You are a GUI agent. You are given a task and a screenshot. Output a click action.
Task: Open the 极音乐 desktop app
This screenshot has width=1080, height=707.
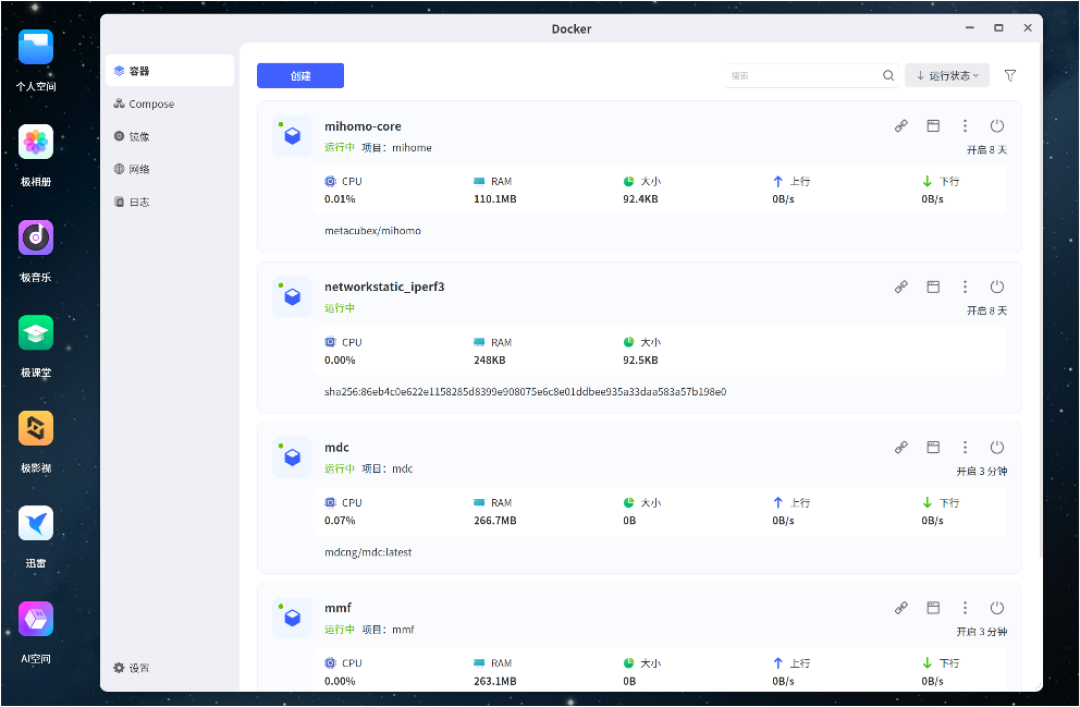pyautogui.click(x=36, y=238)
